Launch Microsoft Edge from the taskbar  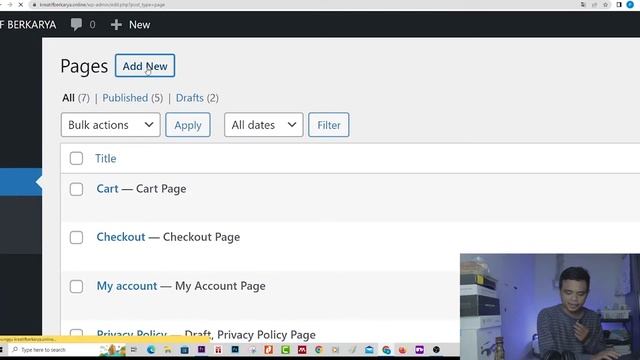(151, 350)
